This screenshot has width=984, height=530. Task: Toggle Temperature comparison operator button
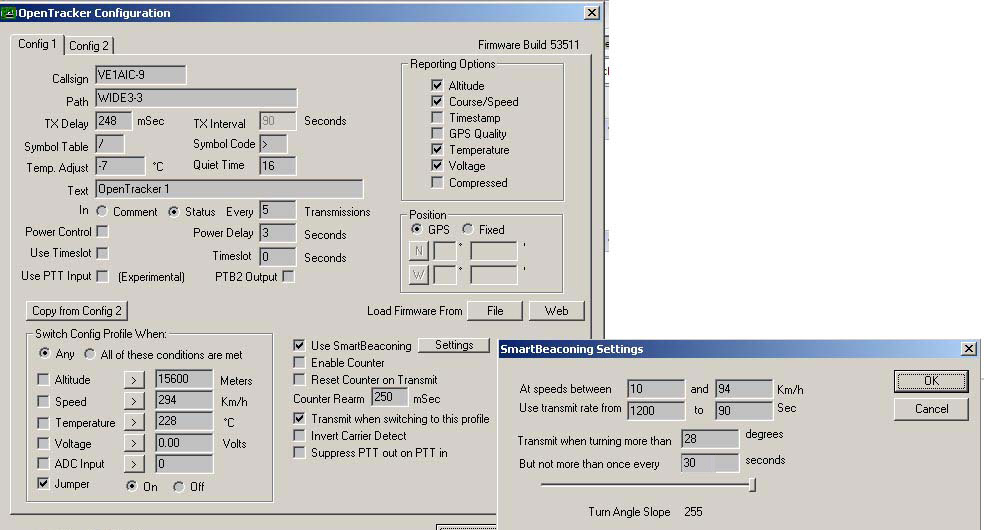134,422
